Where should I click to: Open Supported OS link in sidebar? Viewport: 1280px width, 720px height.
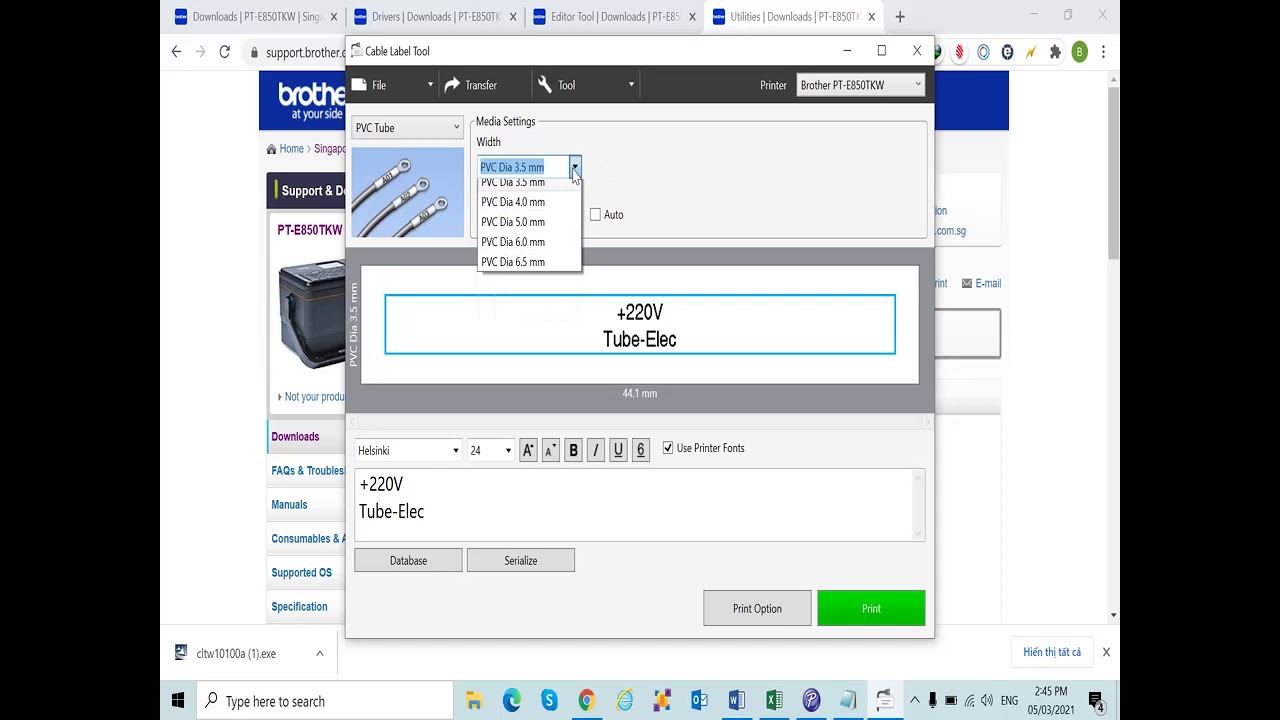301,573
